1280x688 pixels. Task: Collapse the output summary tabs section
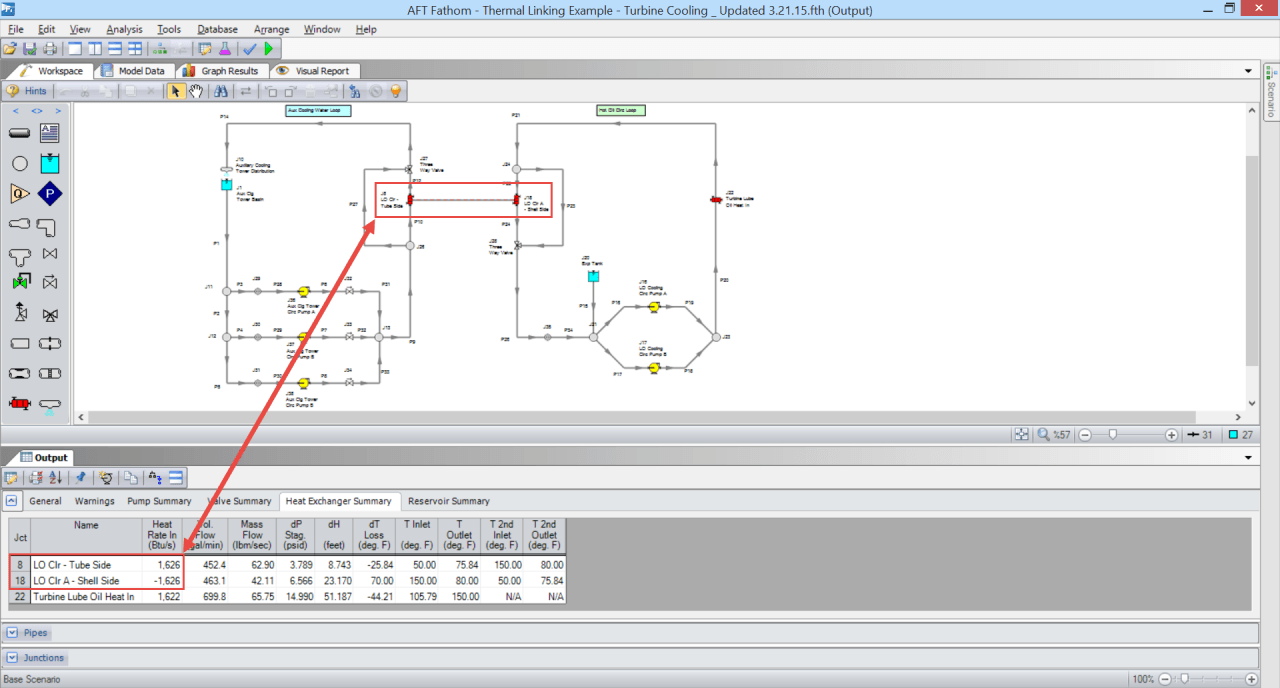[x=11, y=501]
